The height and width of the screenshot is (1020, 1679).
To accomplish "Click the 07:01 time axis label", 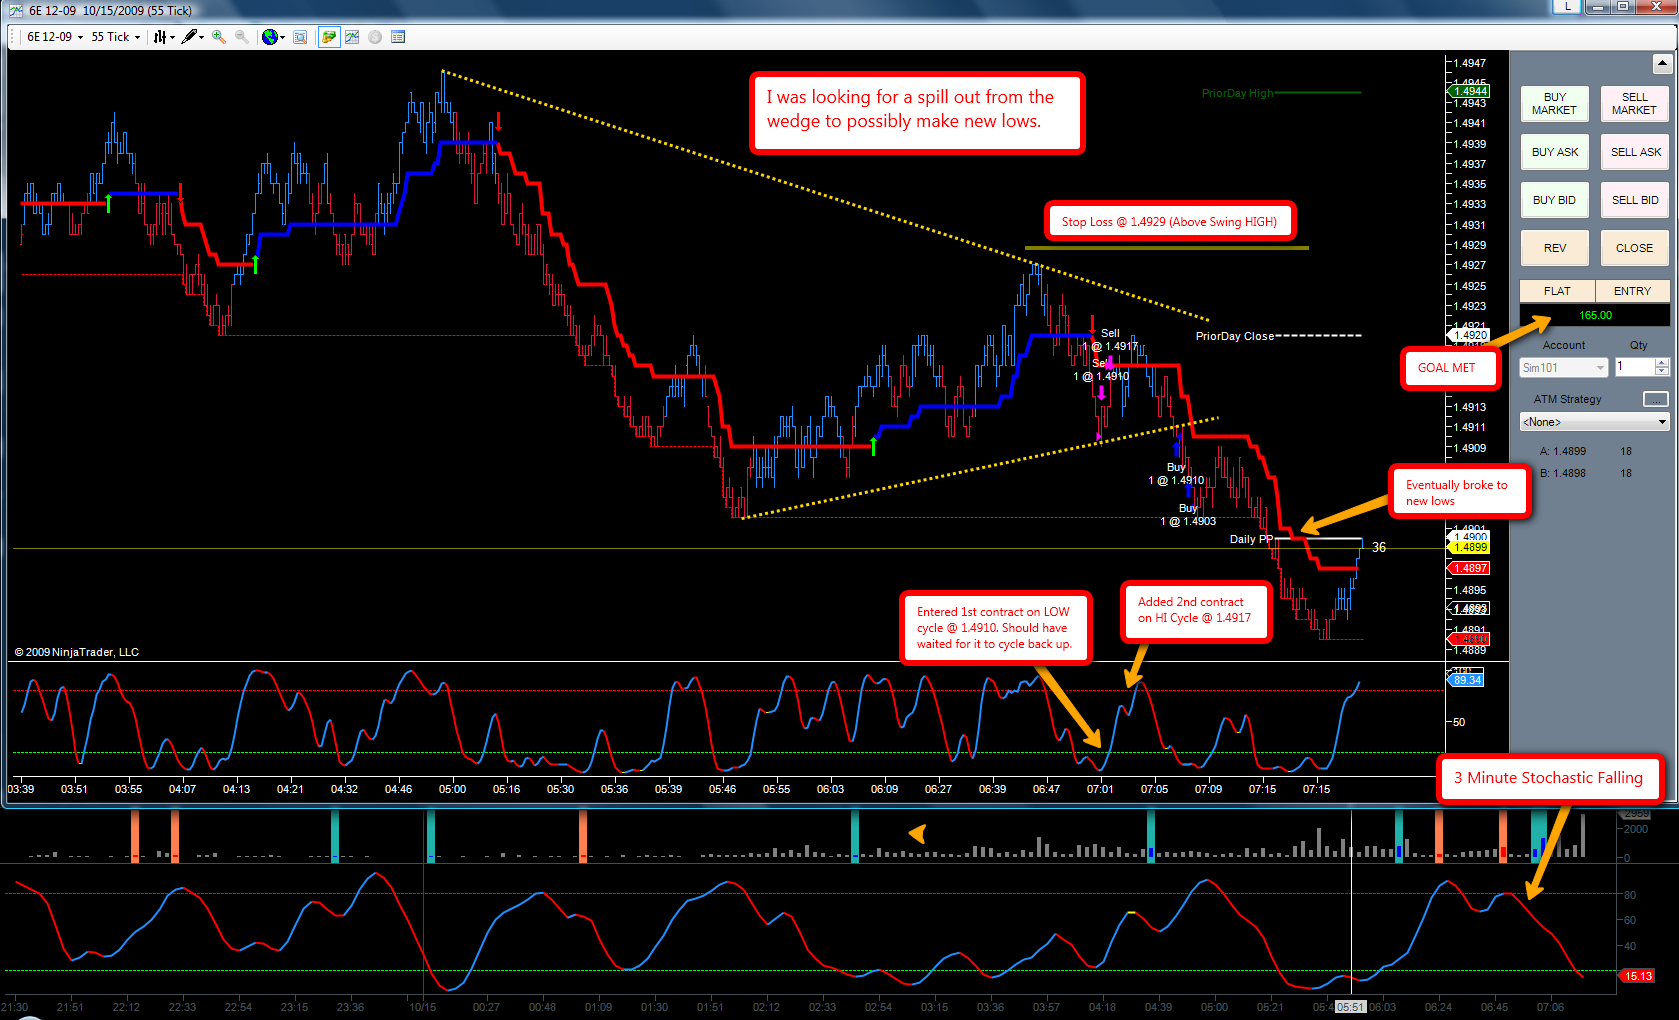I will pyautogui.click(x=1100, y=789).
